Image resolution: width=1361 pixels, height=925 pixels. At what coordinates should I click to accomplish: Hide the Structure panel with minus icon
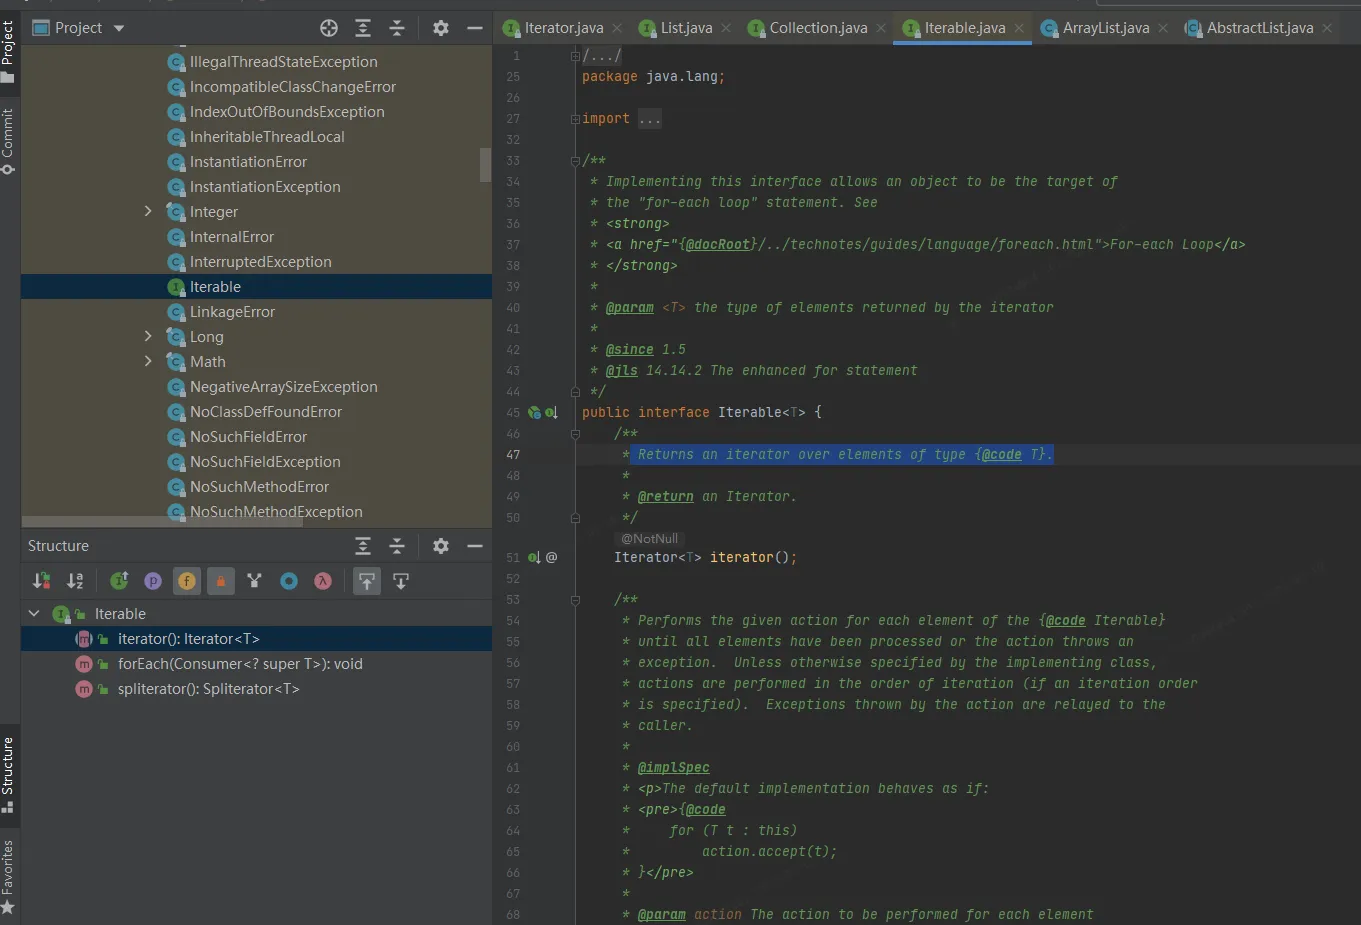click(x=475, y=546)
